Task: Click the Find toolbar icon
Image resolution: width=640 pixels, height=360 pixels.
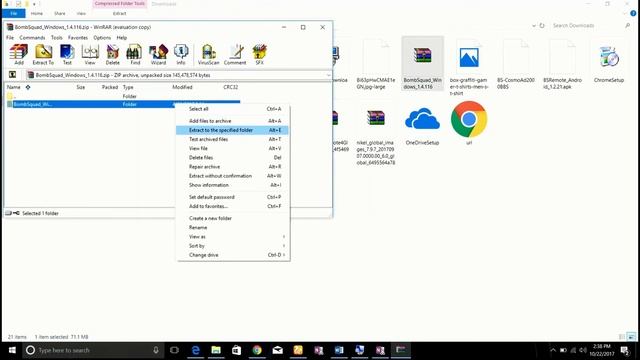Action: [x=135, y=54]
